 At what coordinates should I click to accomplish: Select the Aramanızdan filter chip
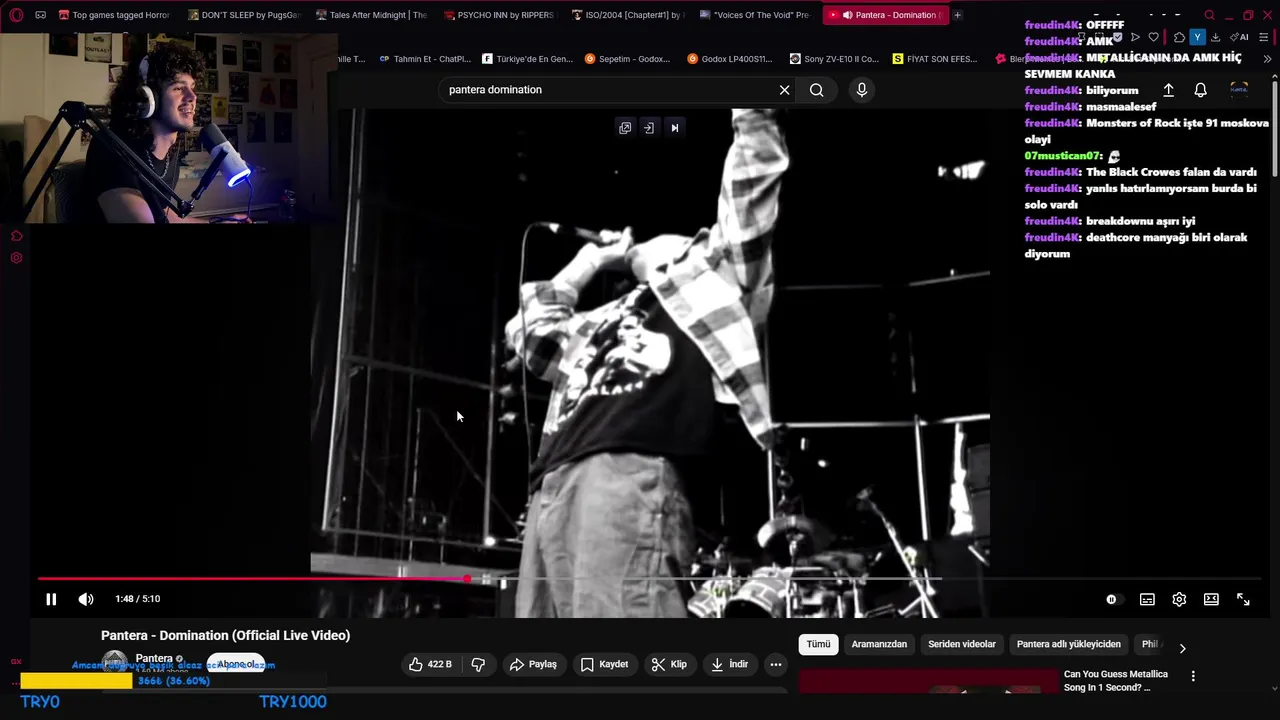pos(879,644)
